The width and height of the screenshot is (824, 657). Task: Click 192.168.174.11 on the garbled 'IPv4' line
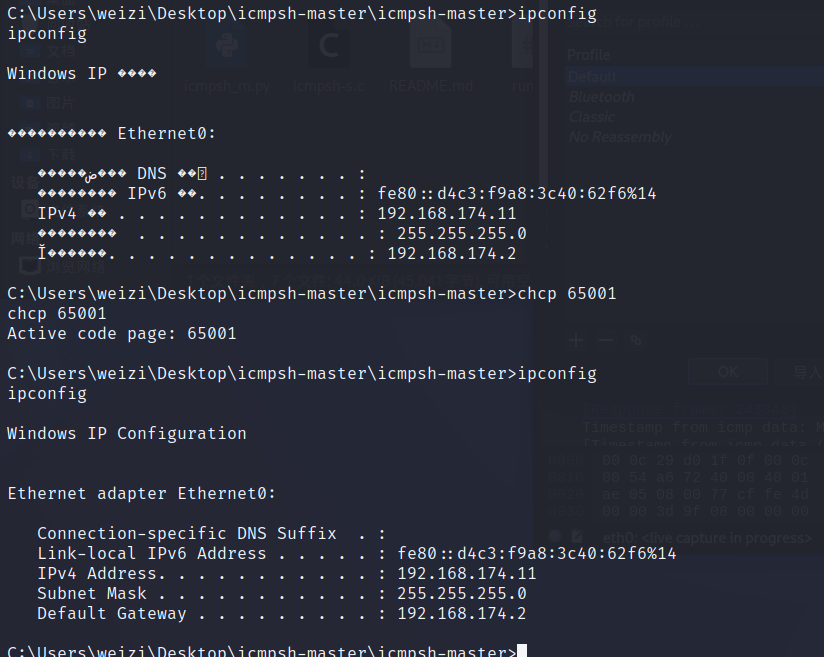[x=447, y=213]
